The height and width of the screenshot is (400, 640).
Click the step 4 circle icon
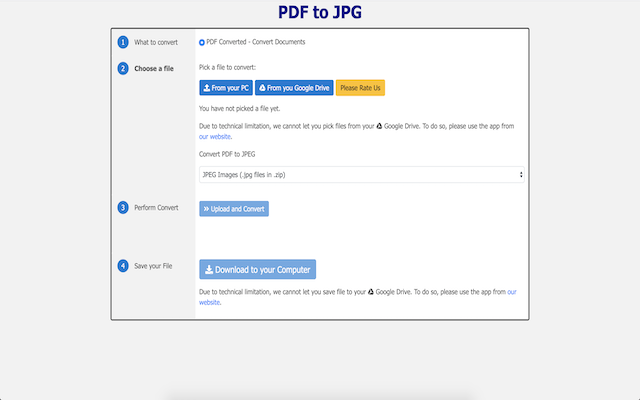[x=123, y=266]
